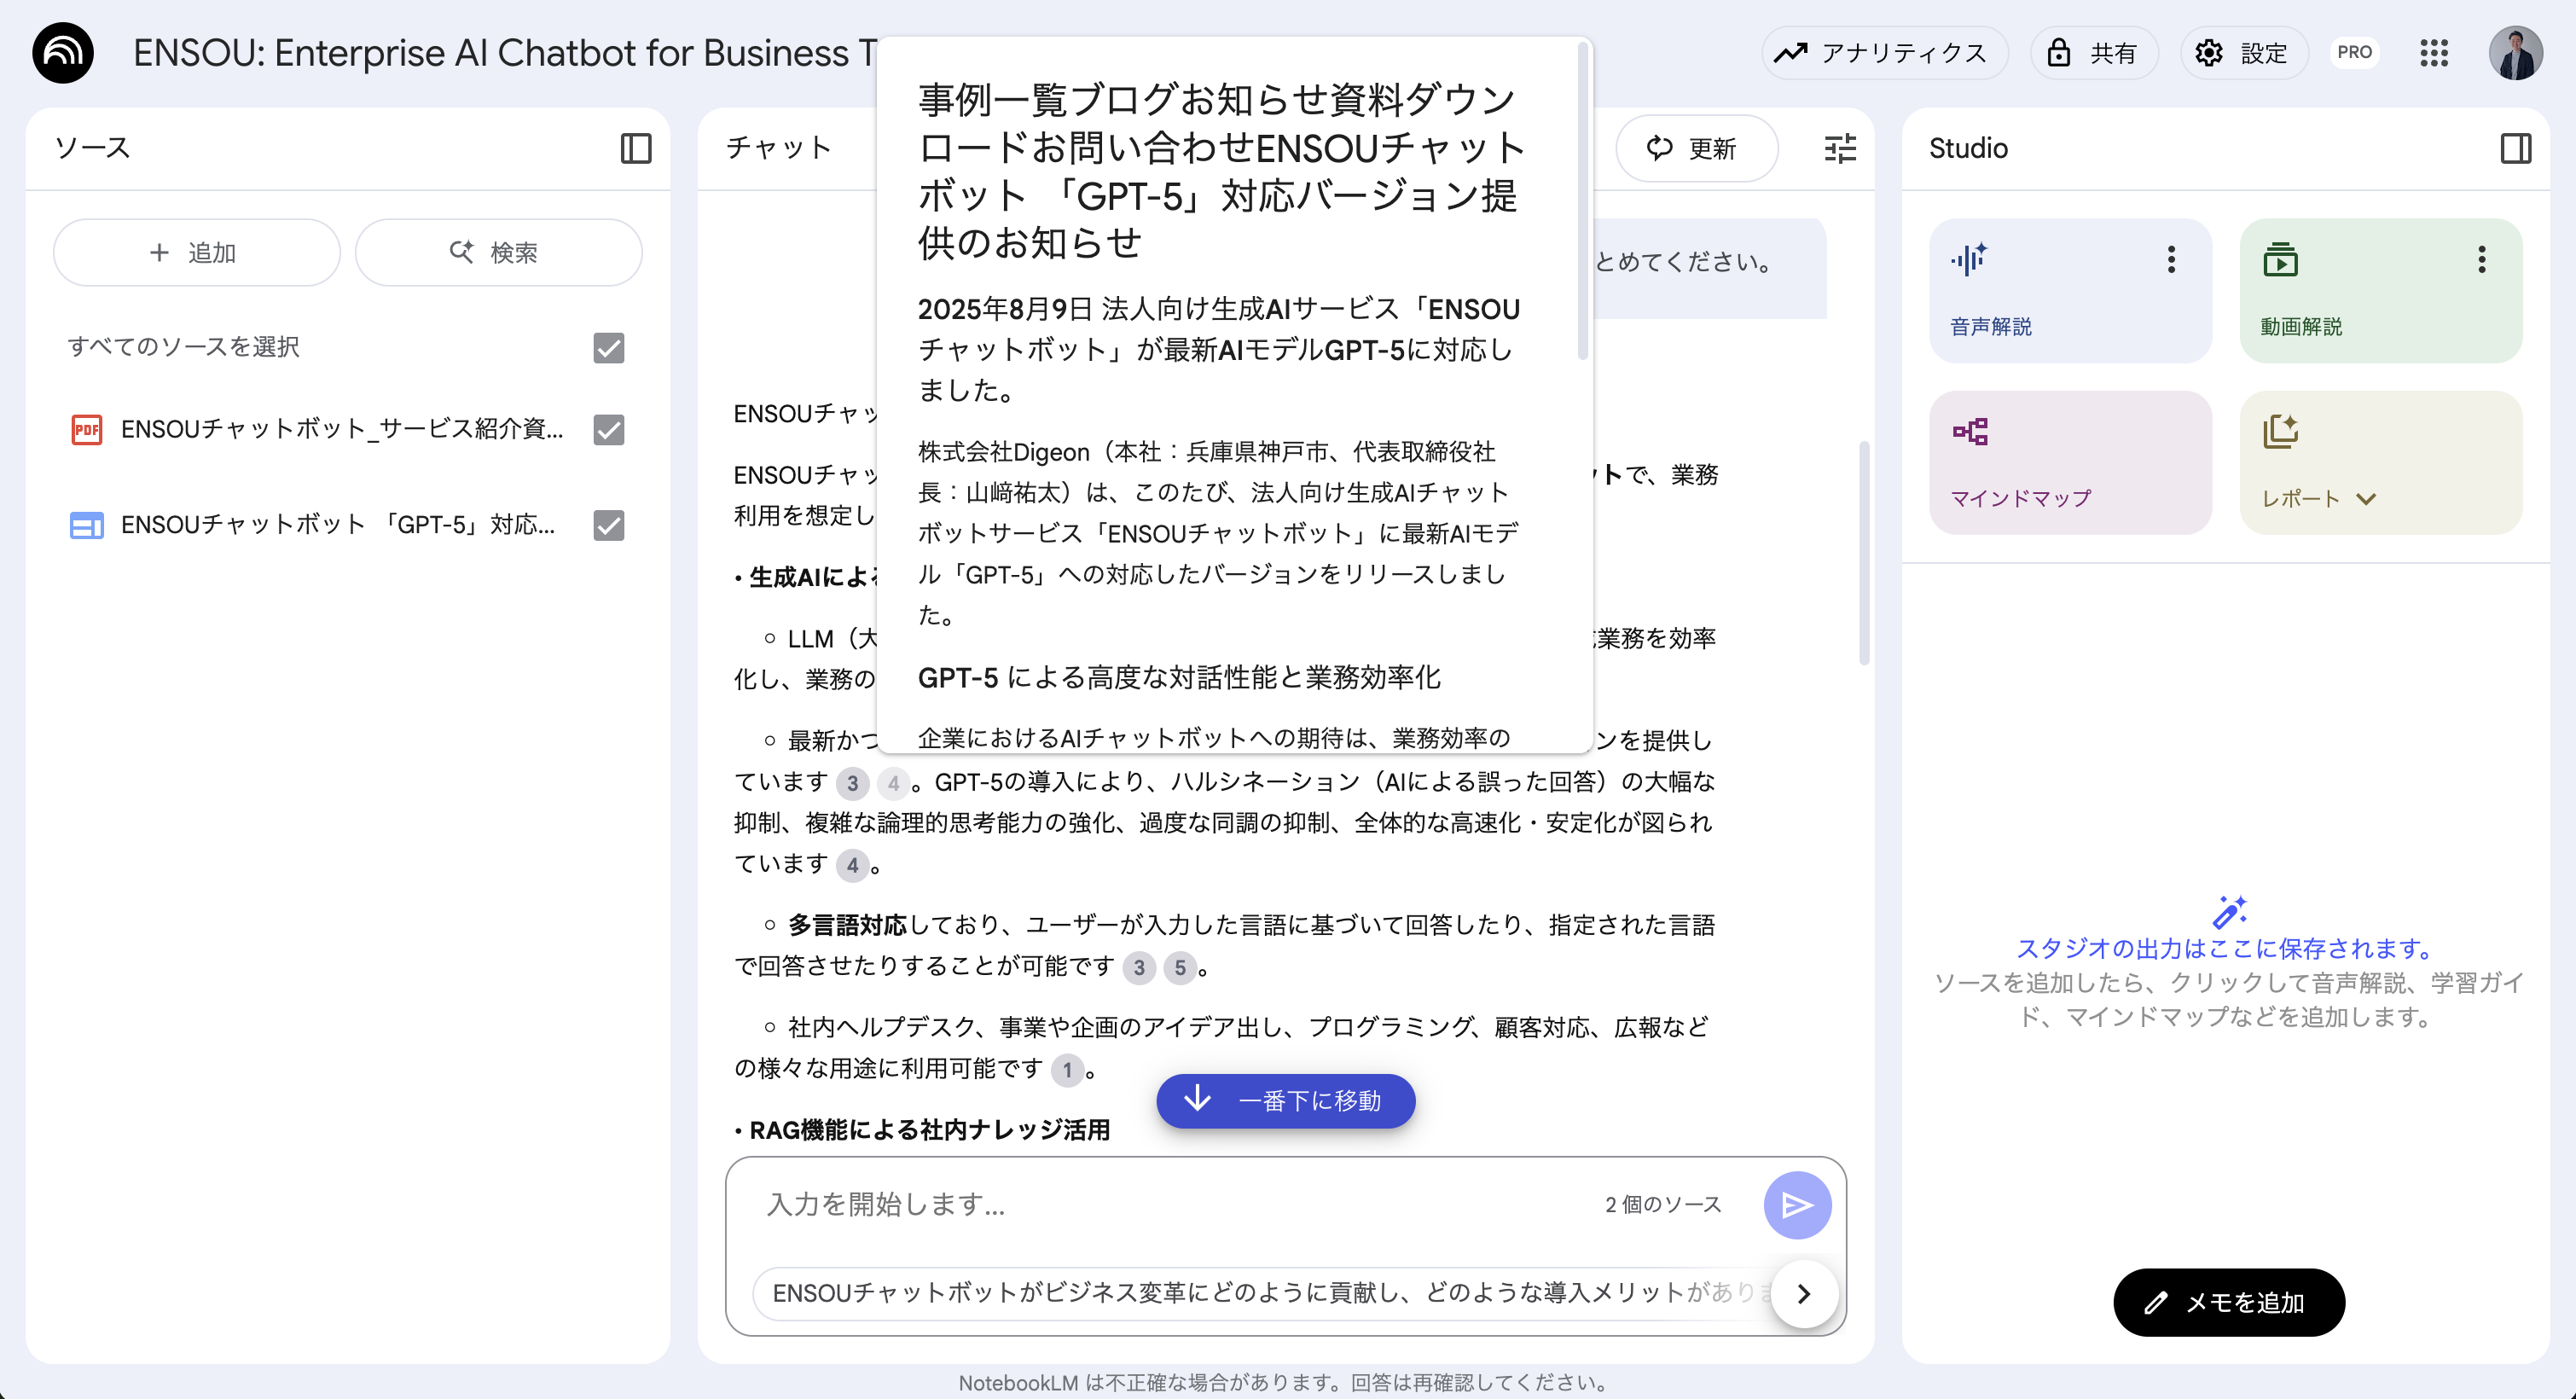Viewport: 2576px width, 1399px height.
Task: Click 更新 to refresh the chat
Action: (x=1696, y=149)
